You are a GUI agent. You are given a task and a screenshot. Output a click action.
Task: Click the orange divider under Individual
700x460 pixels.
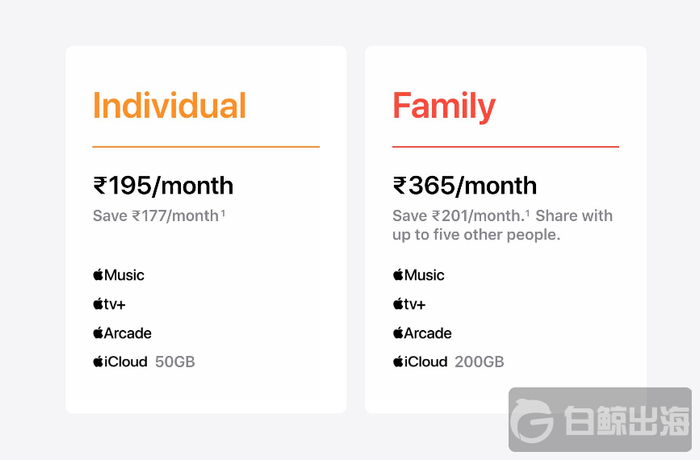pyautogui.click(x=206, y=147)
